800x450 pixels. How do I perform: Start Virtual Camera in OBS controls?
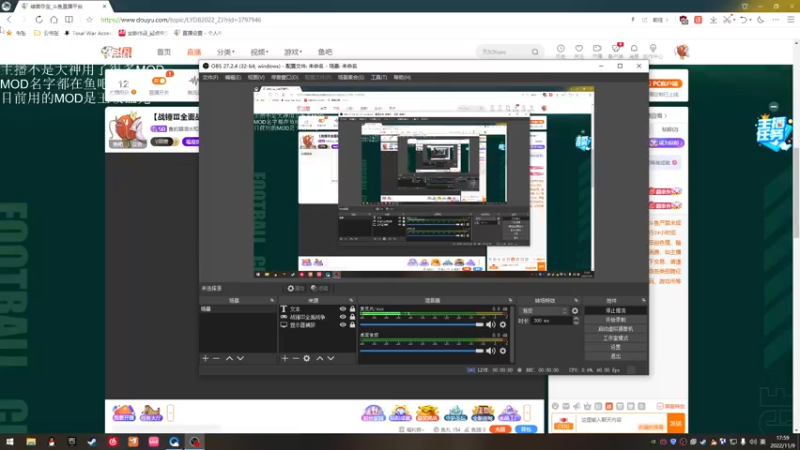(615, 329)
